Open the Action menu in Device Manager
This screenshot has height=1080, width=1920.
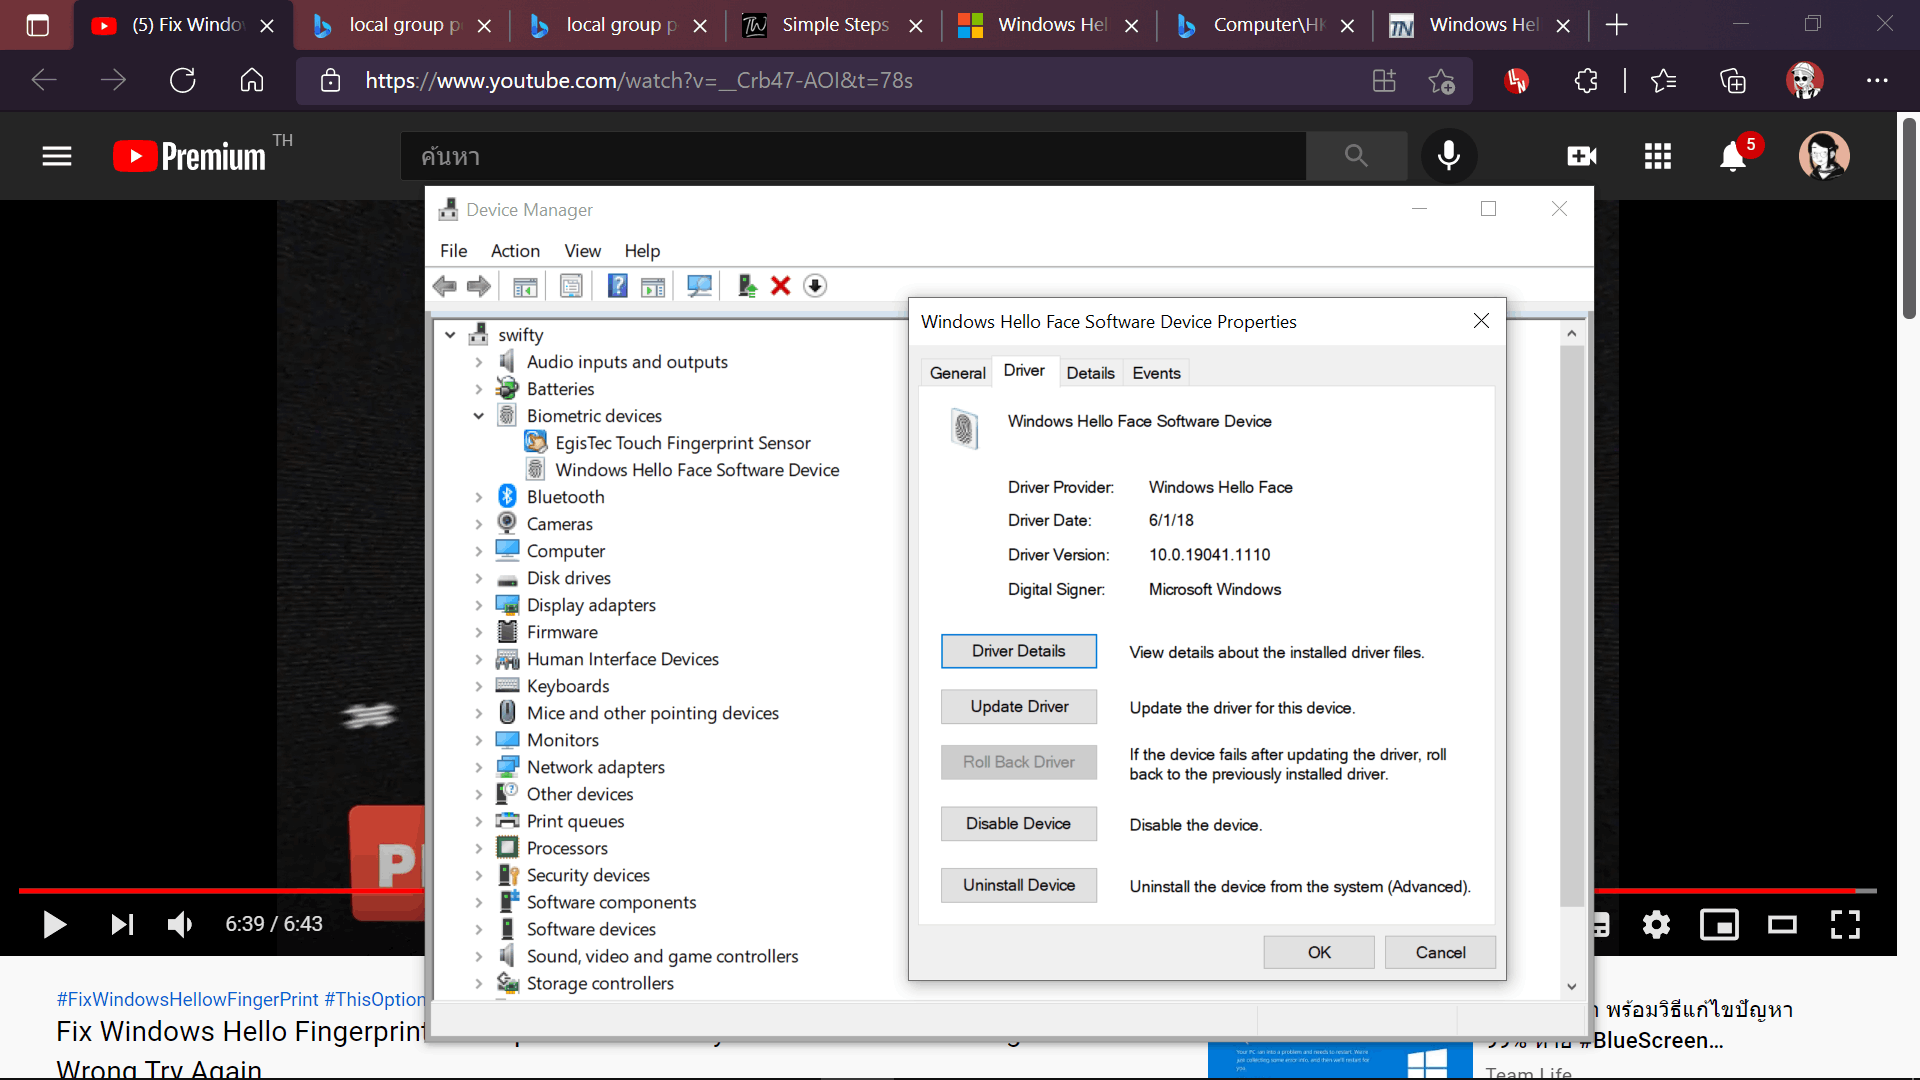coord(515,251)
